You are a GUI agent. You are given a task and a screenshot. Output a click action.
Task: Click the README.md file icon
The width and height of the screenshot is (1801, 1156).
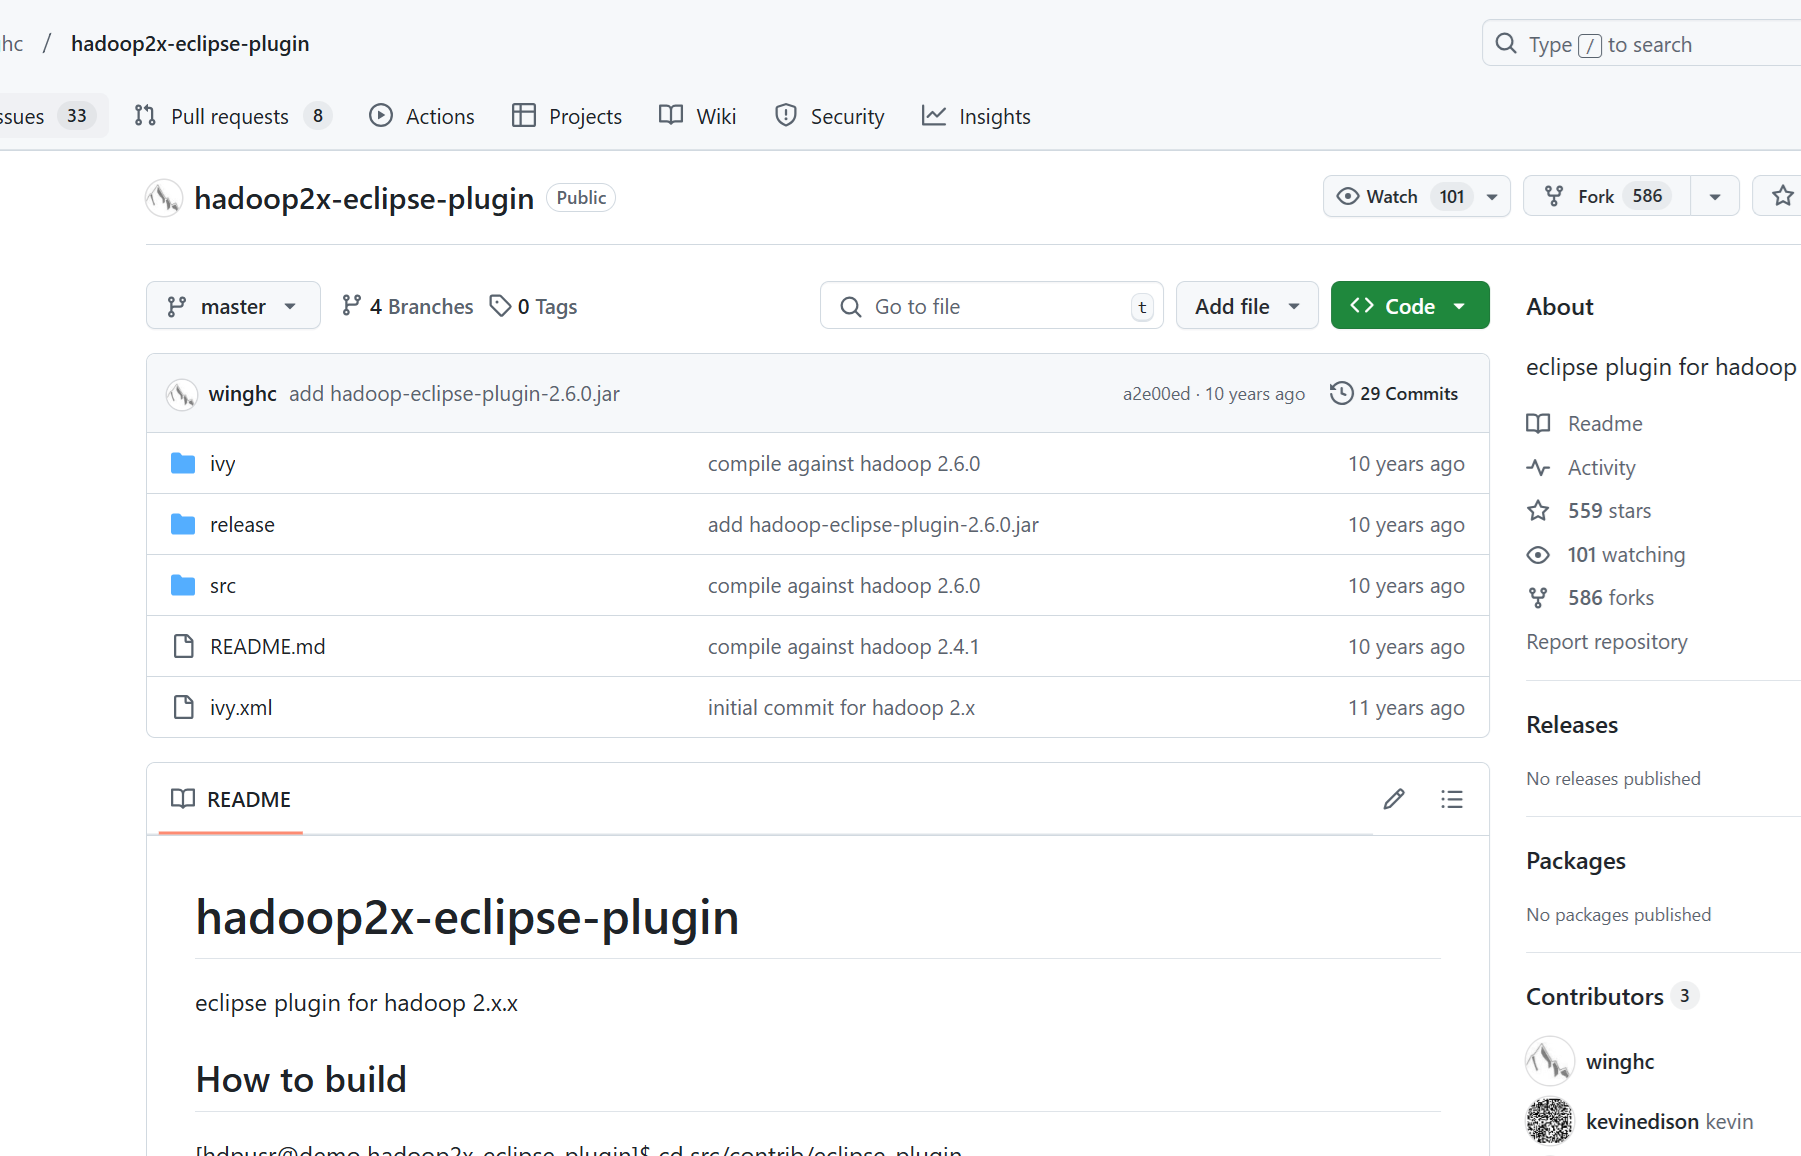click(183, 647)
